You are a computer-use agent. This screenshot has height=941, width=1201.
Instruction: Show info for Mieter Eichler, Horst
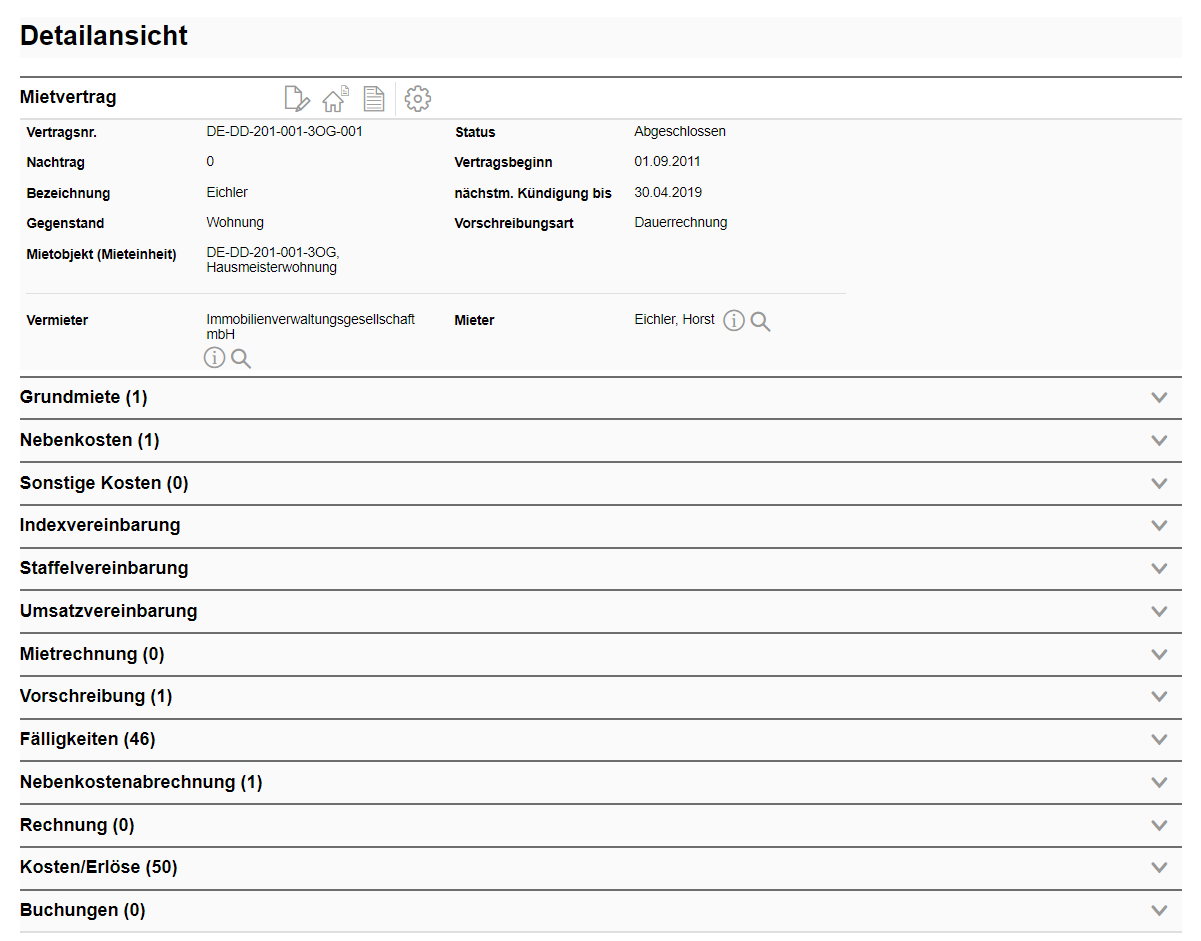pyautogui.click(x=734, y=321)
